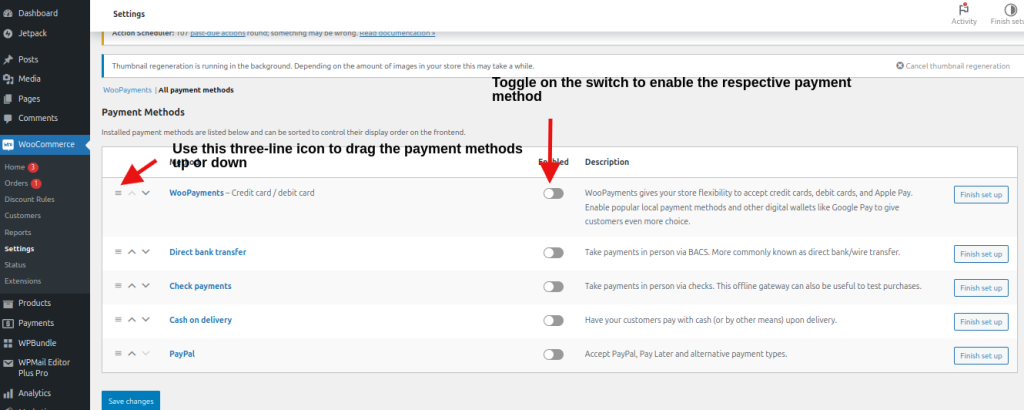Click the Pages icon in the sidebar
The height and width of the screenshot is (410, 1024).
[8, 99]
